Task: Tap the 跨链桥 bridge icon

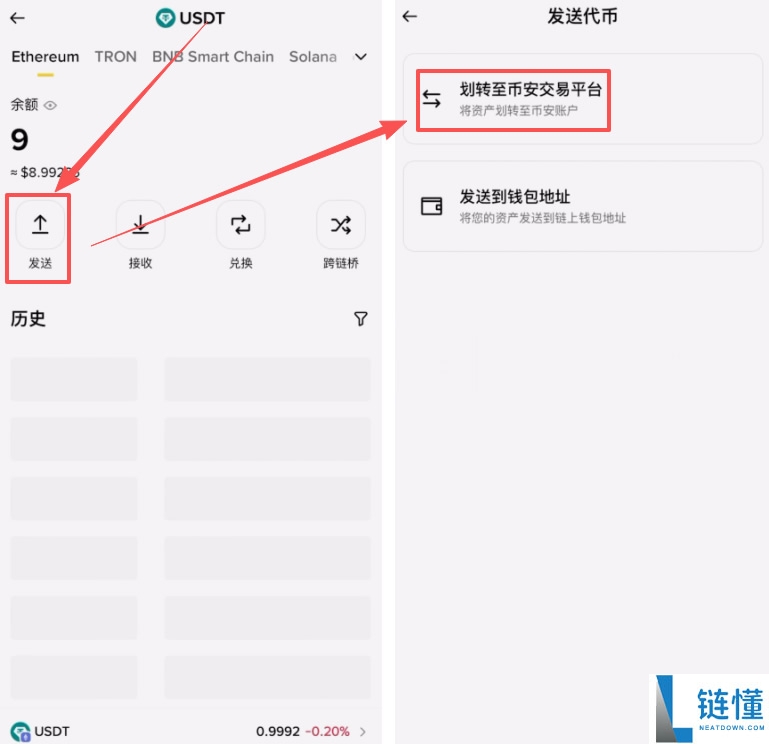Action: tap(341, 225)
